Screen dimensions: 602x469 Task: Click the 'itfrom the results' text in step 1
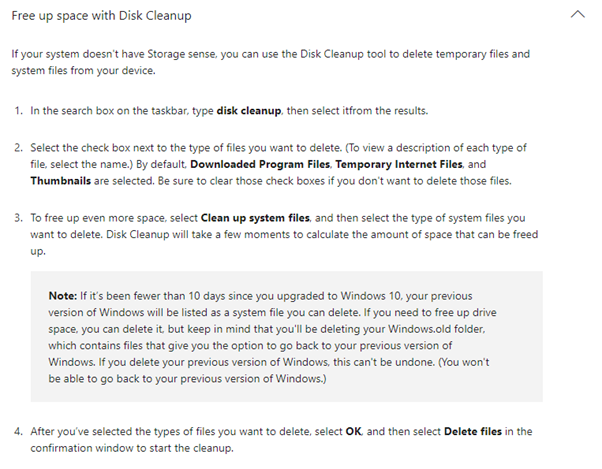[385, 111]
